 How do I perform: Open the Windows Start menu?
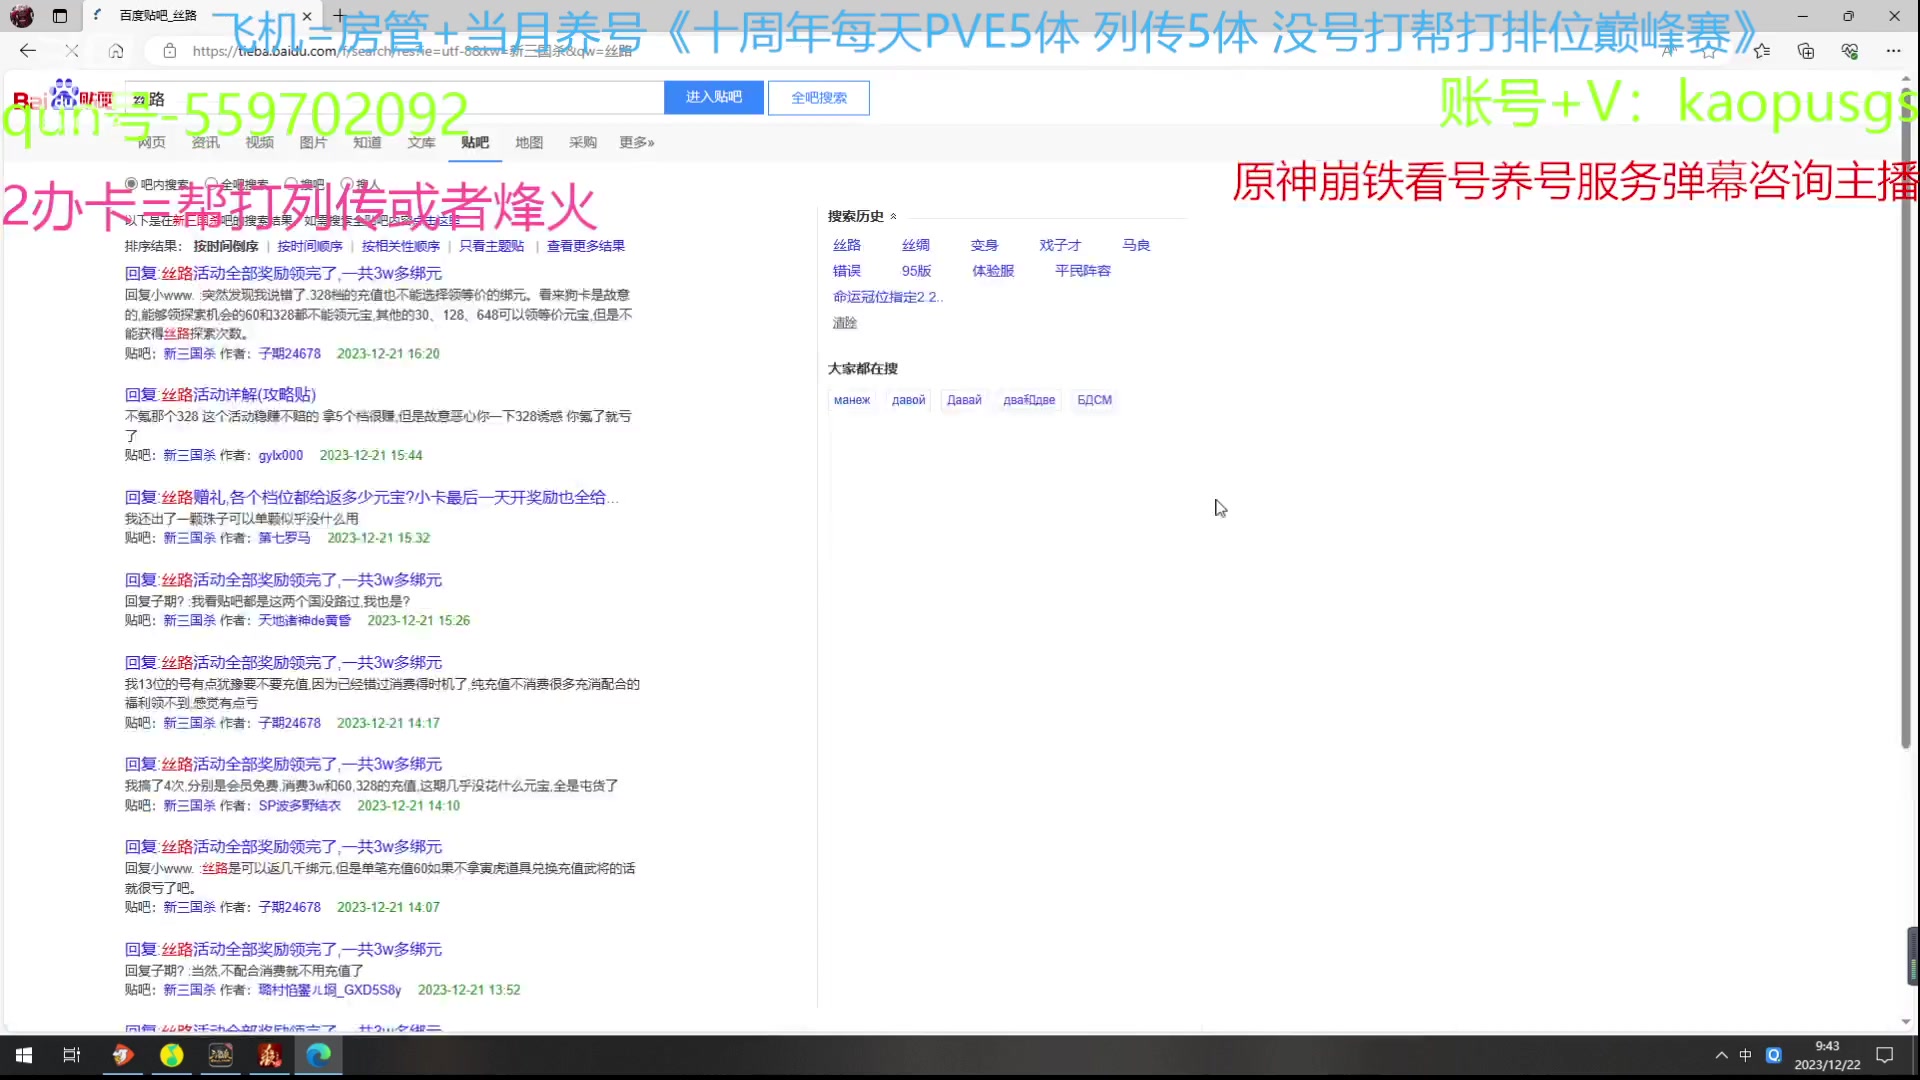click(24, 1055)
